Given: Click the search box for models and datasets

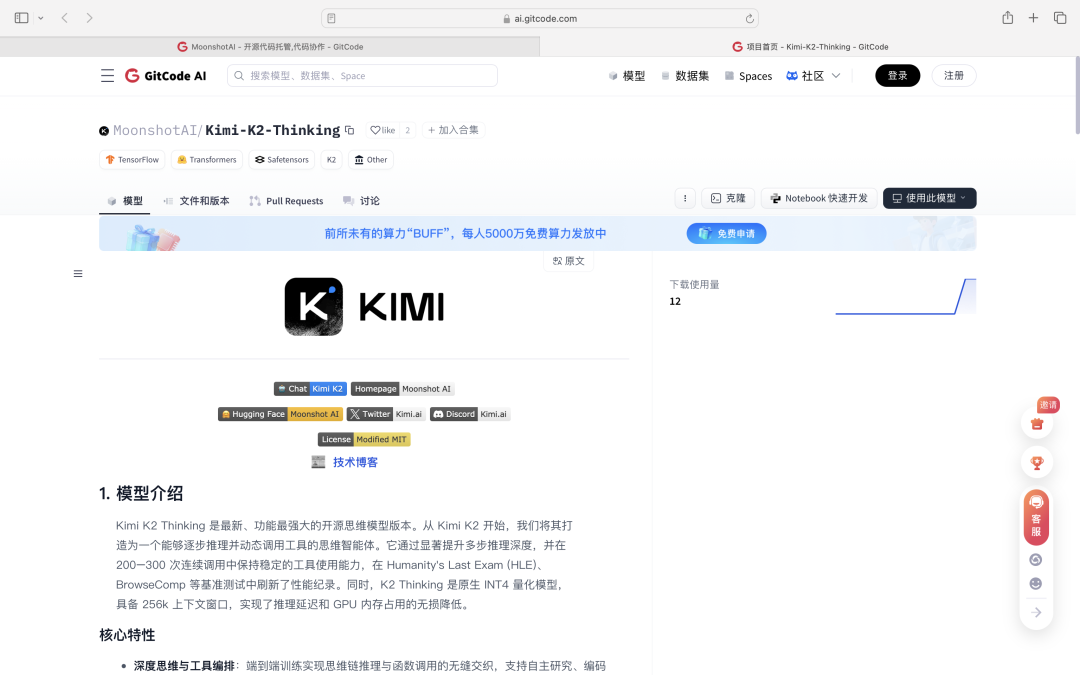Looking at the screenshot, I should (x=362, y=76).
